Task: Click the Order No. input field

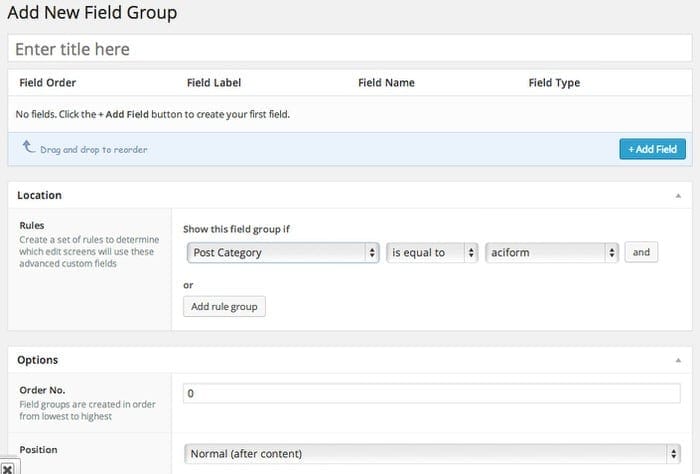Action: click(x=432, y=393)
